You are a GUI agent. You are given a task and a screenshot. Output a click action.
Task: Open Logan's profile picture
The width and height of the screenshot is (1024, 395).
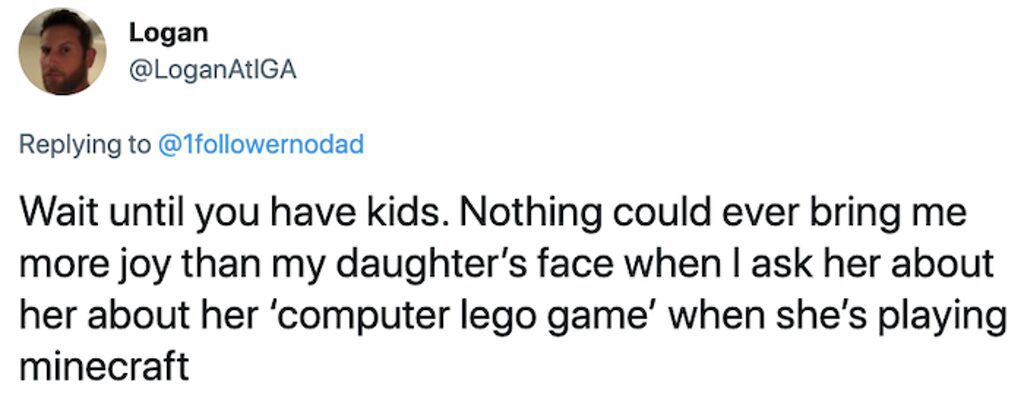(62, 51)
